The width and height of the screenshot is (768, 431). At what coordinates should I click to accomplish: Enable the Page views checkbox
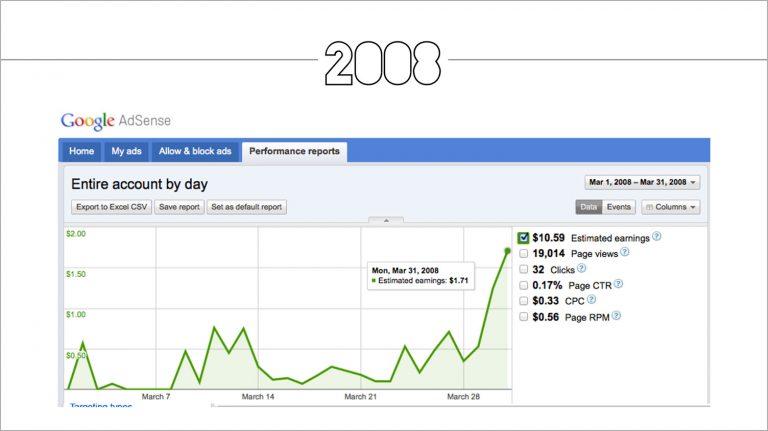pos(524,254)
